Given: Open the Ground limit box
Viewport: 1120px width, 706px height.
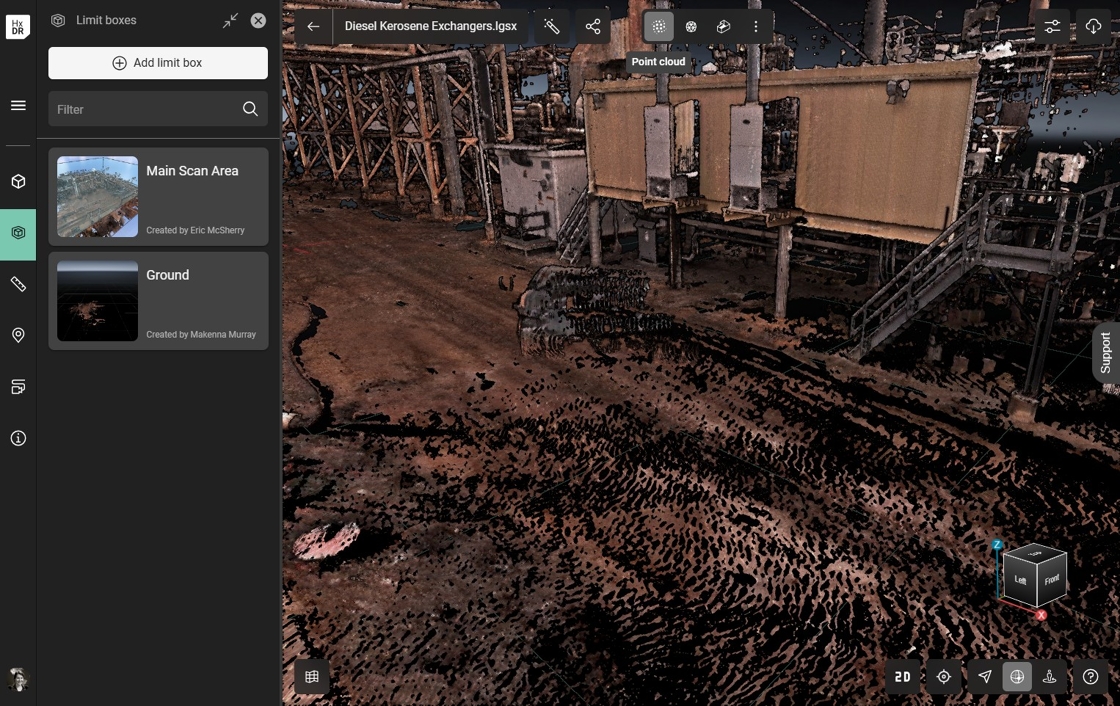Looking at the screenshot, I should tap(158, 301).
